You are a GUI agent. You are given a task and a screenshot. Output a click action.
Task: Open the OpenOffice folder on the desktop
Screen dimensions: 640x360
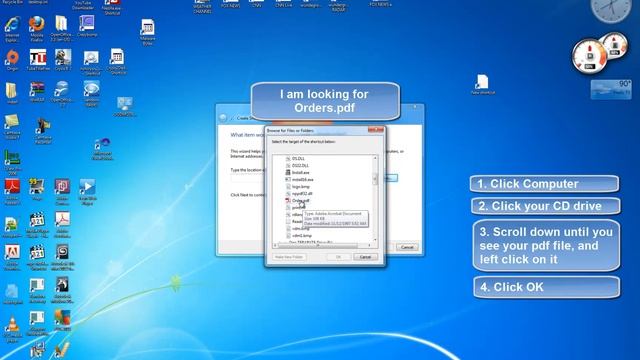tap(61, 29)
